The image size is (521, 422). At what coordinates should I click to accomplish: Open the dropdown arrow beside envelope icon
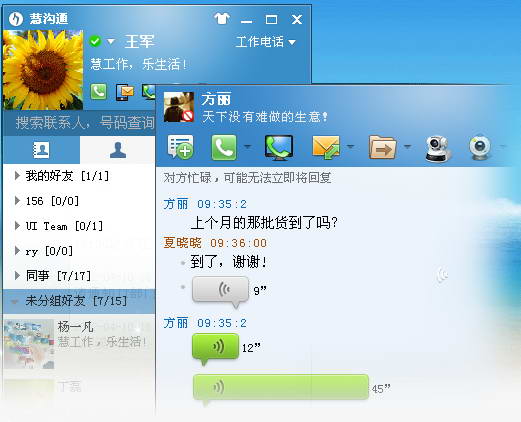click(351, 146)
